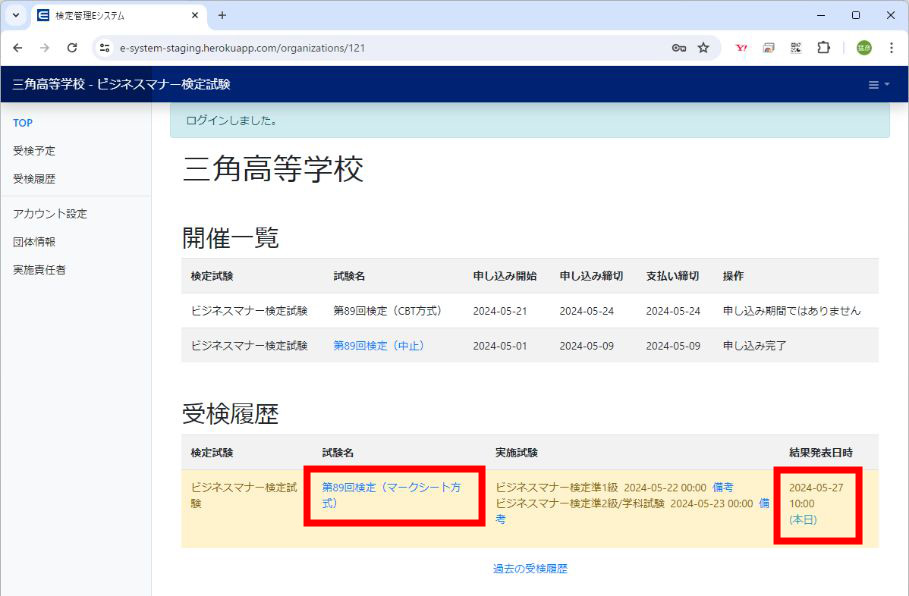Open the 過去の受検履歴 link
Screen dimensions: 909x596
[530, 569]
